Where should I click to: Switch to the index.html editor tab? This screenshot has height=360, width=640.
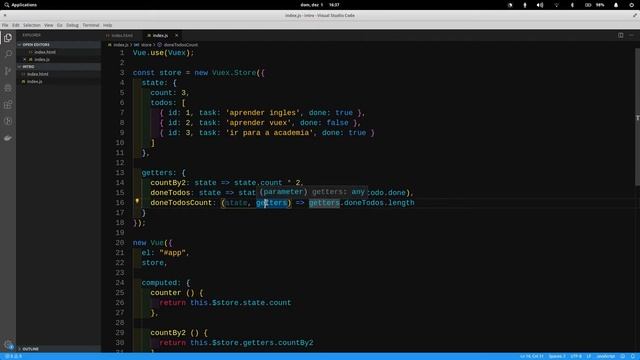click(x=122, y=36)
